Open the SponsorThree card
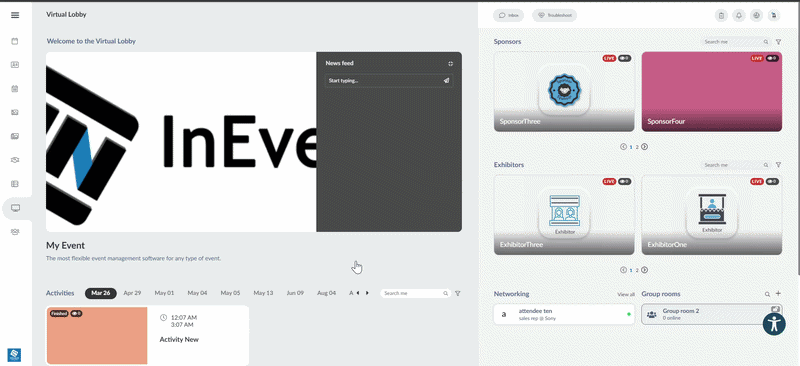This screenshot has width=800, height=366. pos(564,92)
